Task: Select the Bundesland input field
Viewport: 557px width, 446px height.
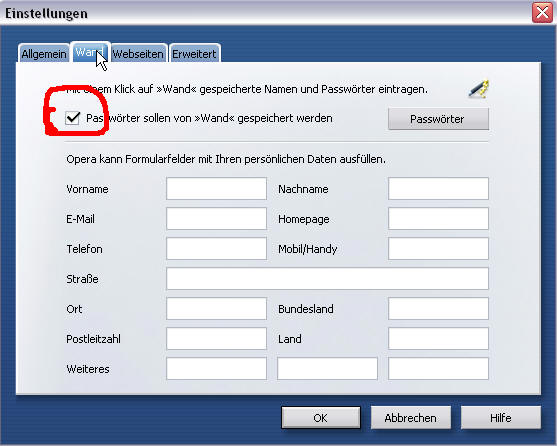Action: coord(438,309)
